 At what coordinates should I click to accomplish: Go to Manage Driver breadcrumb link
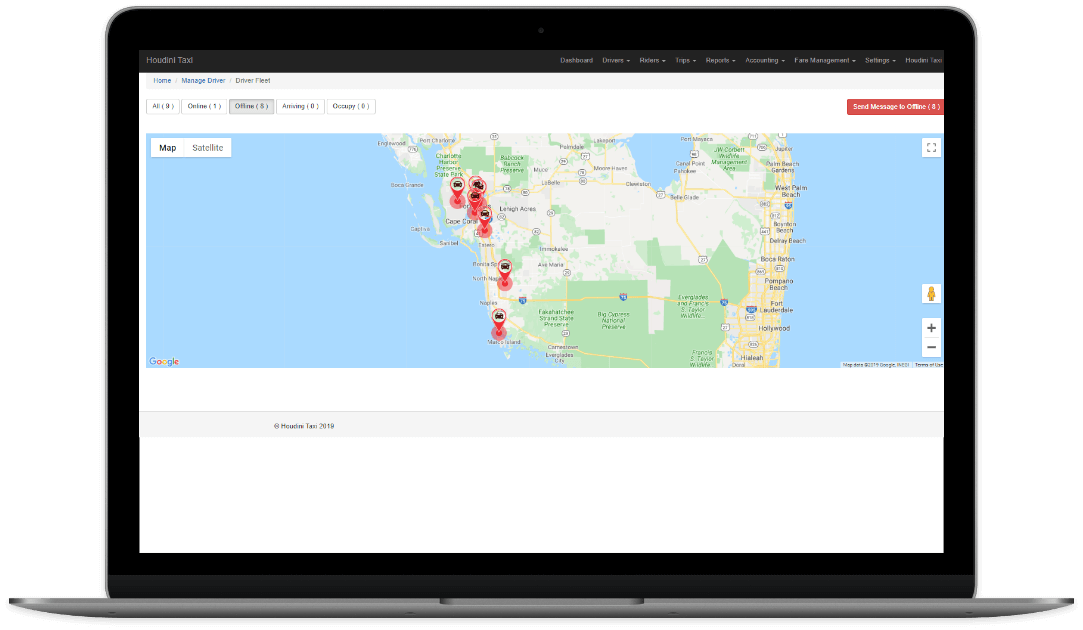click(x=203, y=81)
